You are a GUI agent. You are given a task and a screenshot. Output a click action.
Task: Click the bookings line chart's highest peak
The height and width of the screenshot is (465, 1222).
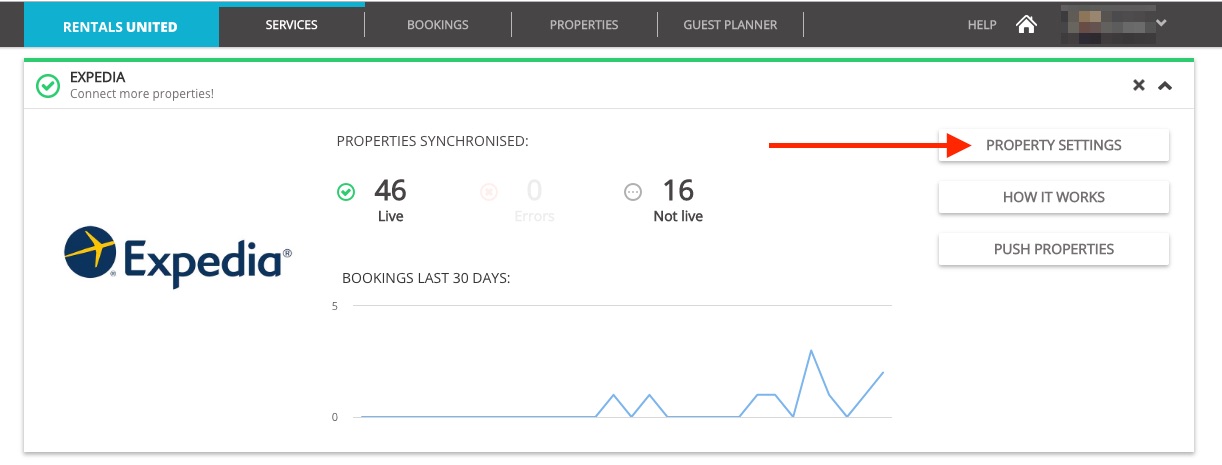811,351
